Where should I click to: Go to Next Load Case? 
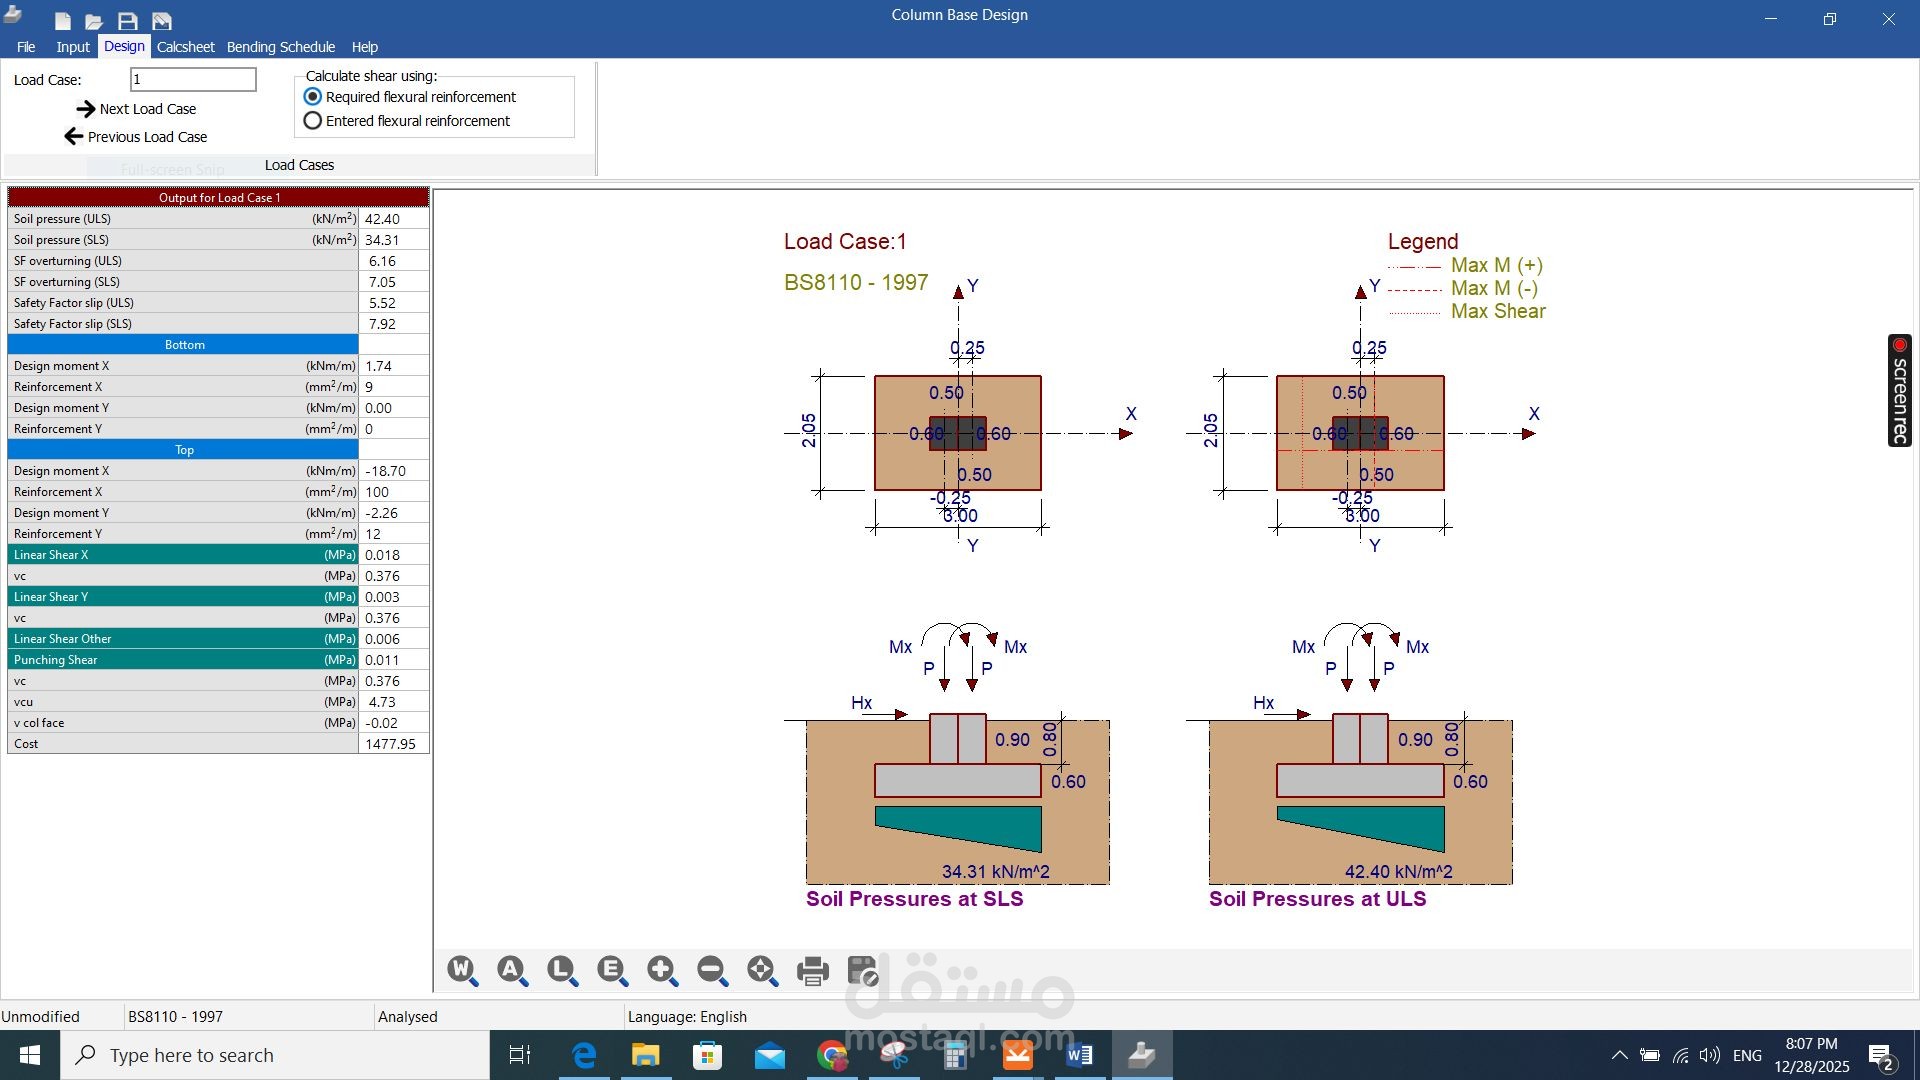[x=136, y=109]
